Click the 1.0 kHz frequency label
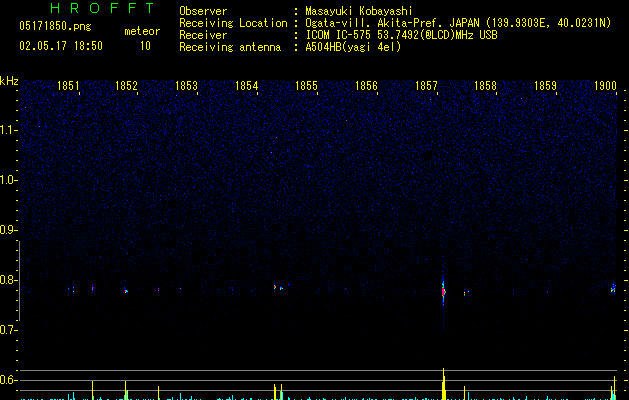 8,180
